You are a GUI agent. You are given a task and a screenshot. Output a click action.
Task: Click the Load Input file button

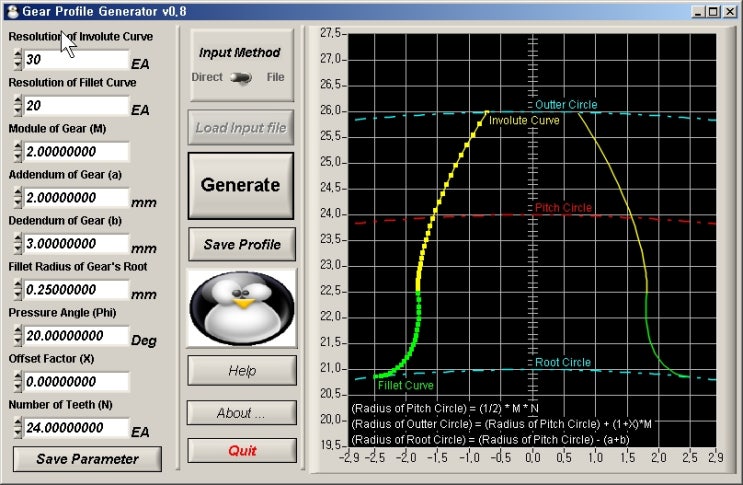click(x=241, y=127)
